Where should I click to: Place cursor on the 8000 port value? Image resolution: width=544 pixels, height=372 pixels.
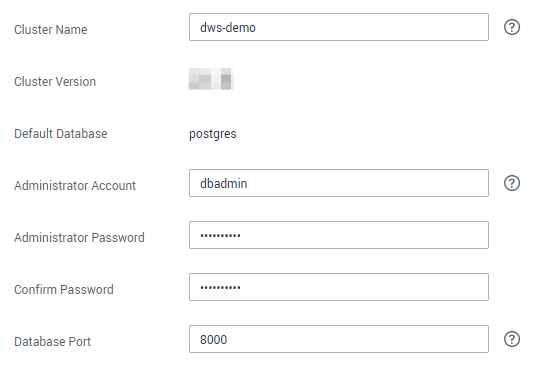coord(213,339)
